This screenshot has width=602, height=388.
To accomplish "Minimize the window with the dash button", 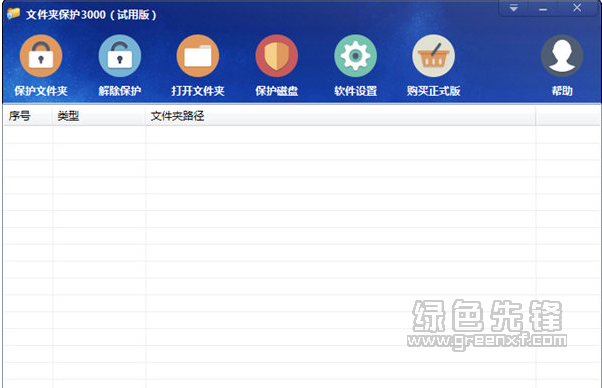I will [542, 8].
